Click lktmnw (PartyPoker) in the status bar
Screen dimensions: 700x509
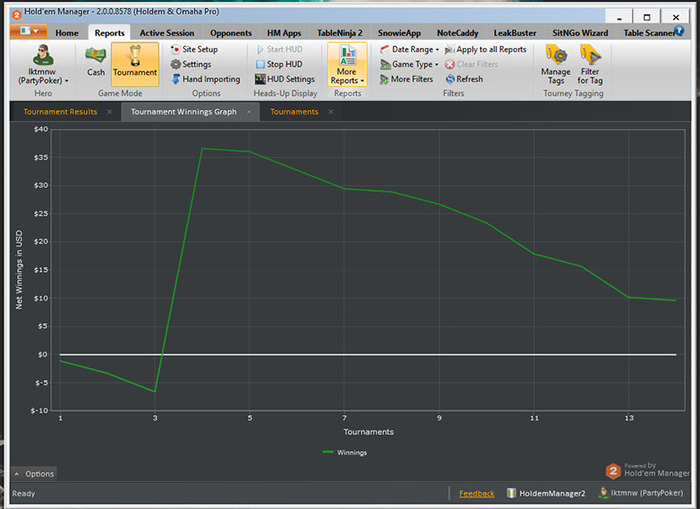coord(641,493)
